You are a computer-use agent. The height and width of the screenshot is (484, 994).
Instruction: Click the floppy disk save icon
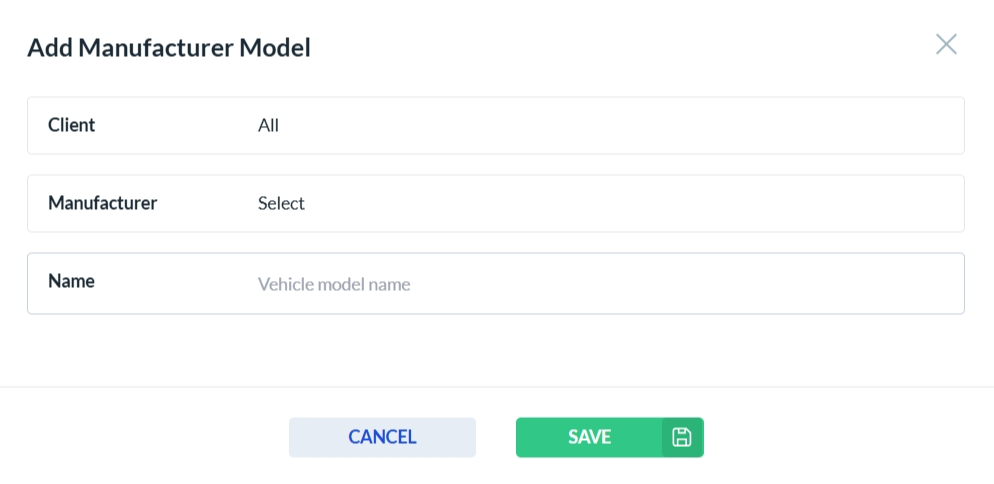[682, 437]
